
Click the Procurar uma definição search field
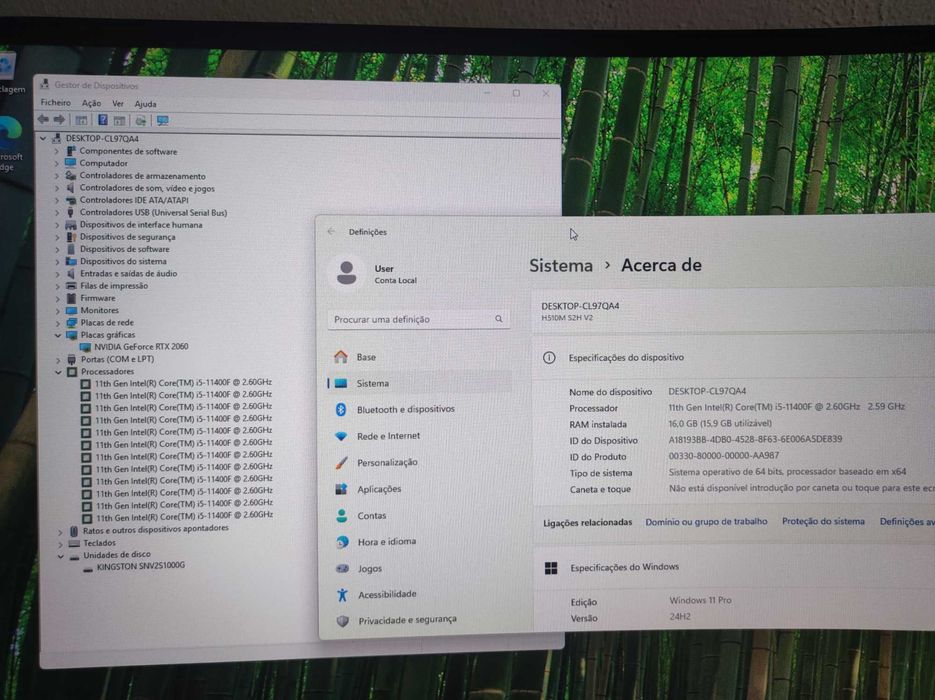(418, 319)
